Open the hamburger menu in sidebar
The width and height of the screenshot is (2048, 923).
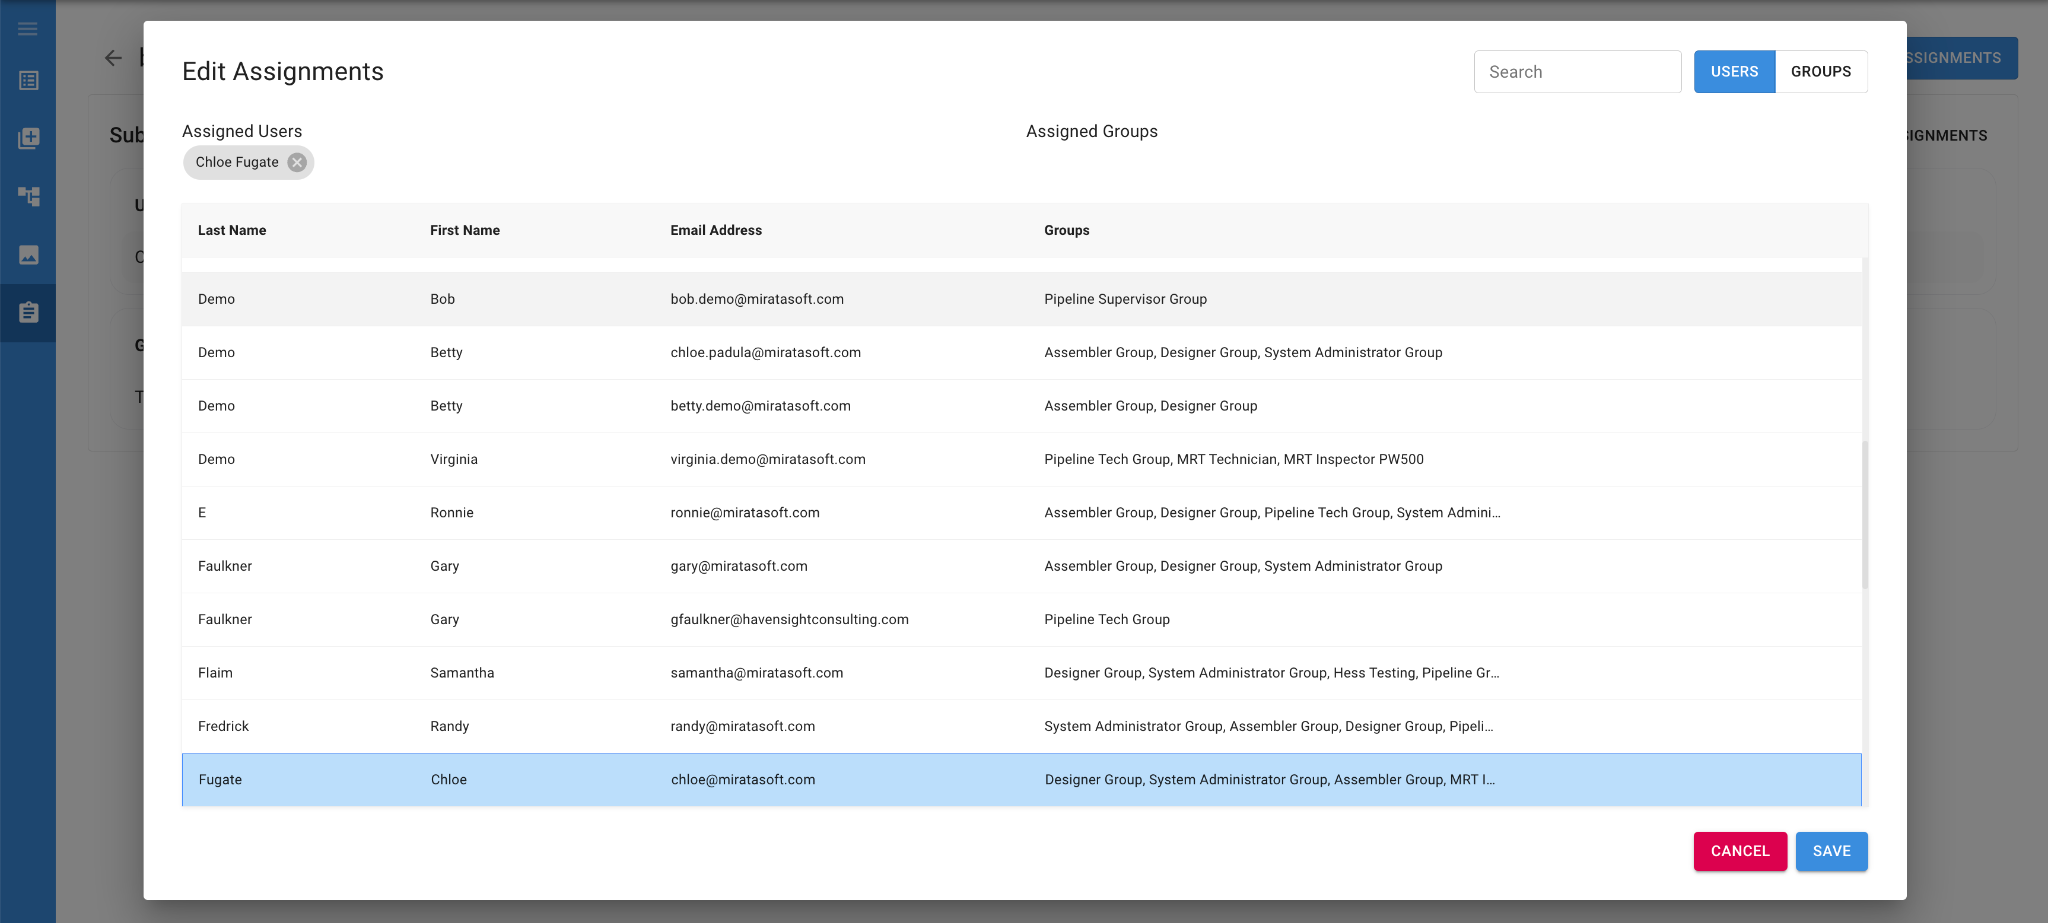pos(28,28)
